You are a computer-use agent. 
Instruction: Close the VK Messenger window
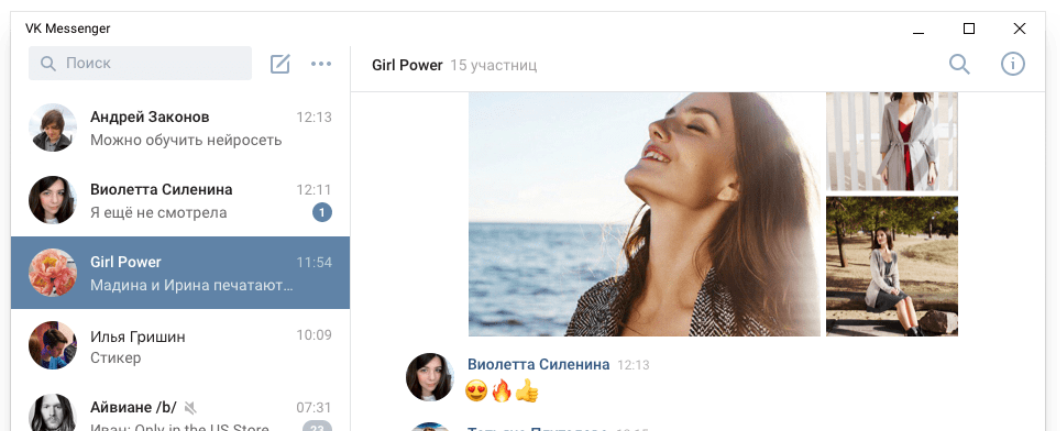(x=1019, y=28)
